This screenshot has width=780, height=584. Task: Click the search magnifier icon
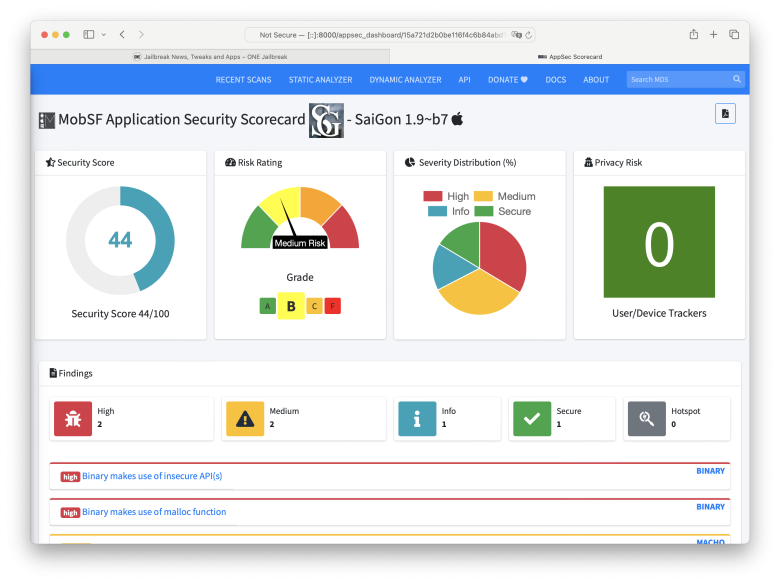[x=737, y=79]
